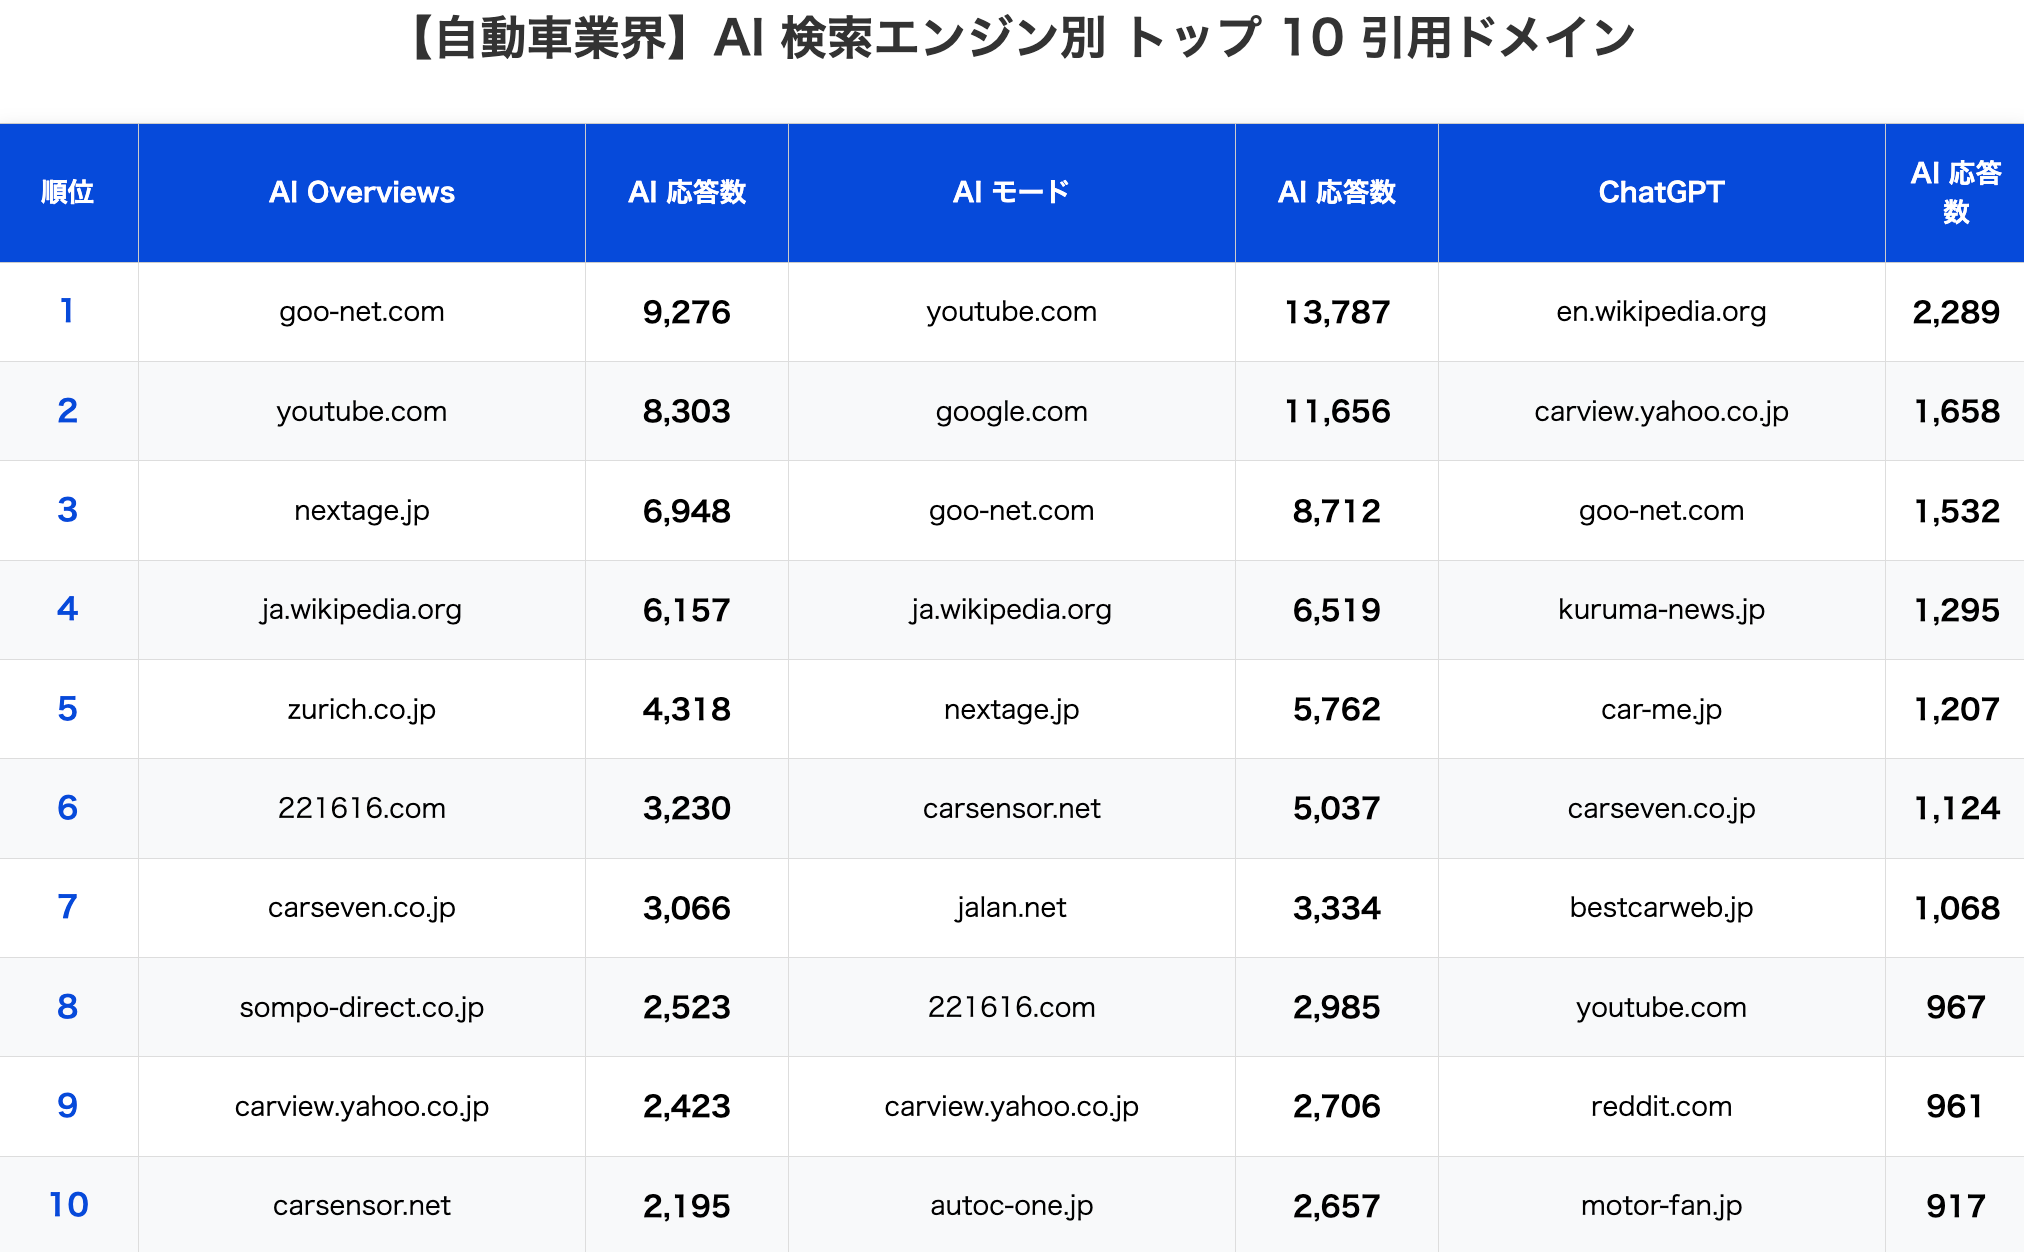The image size is (2024, 1252).
Task: Click the 917 response count value
Action: 1955,1206
